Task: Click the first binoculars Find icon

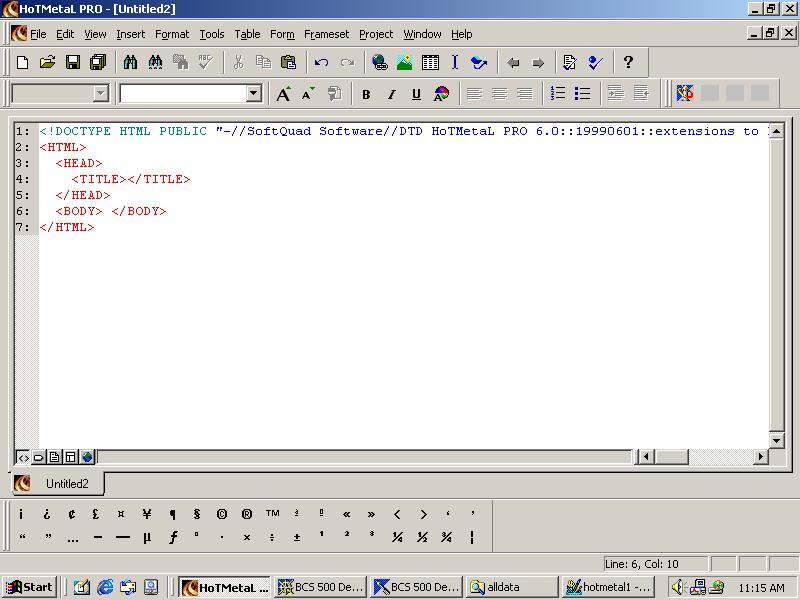Action: click(130, 63)
